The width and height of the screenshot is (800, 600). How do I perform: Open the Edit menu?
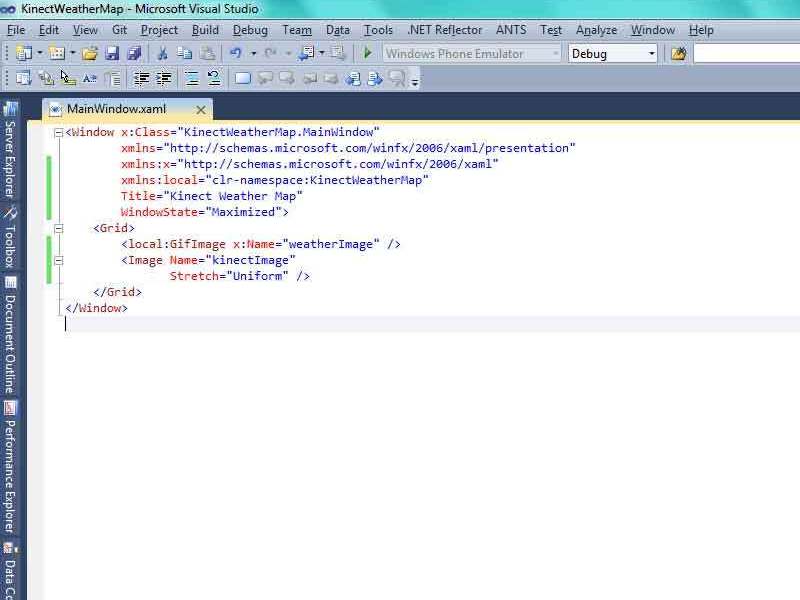pyautogui.click(x=49, y=30)
